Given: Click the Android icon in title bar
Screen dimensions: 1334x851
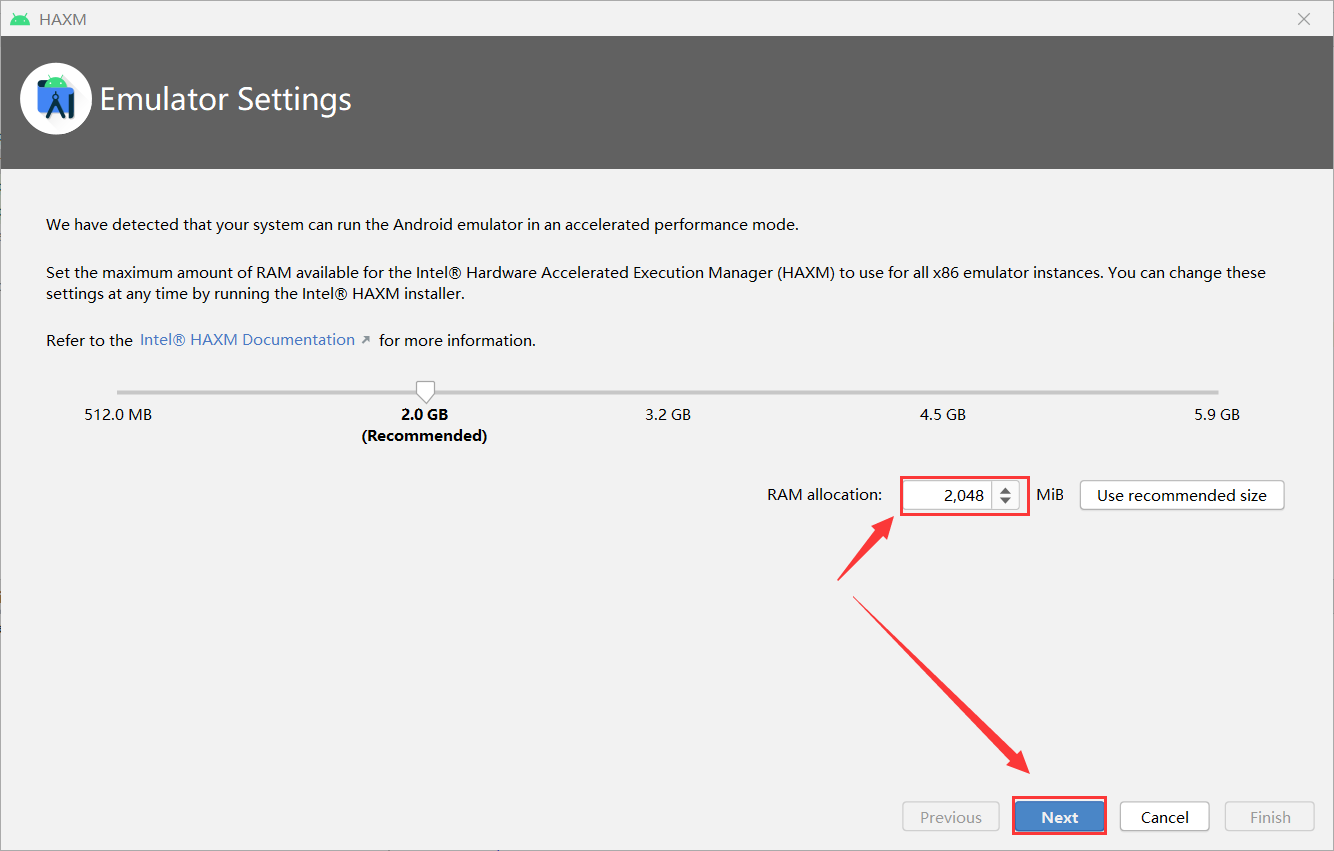Looking at the screenshot, I should [20, 19].
